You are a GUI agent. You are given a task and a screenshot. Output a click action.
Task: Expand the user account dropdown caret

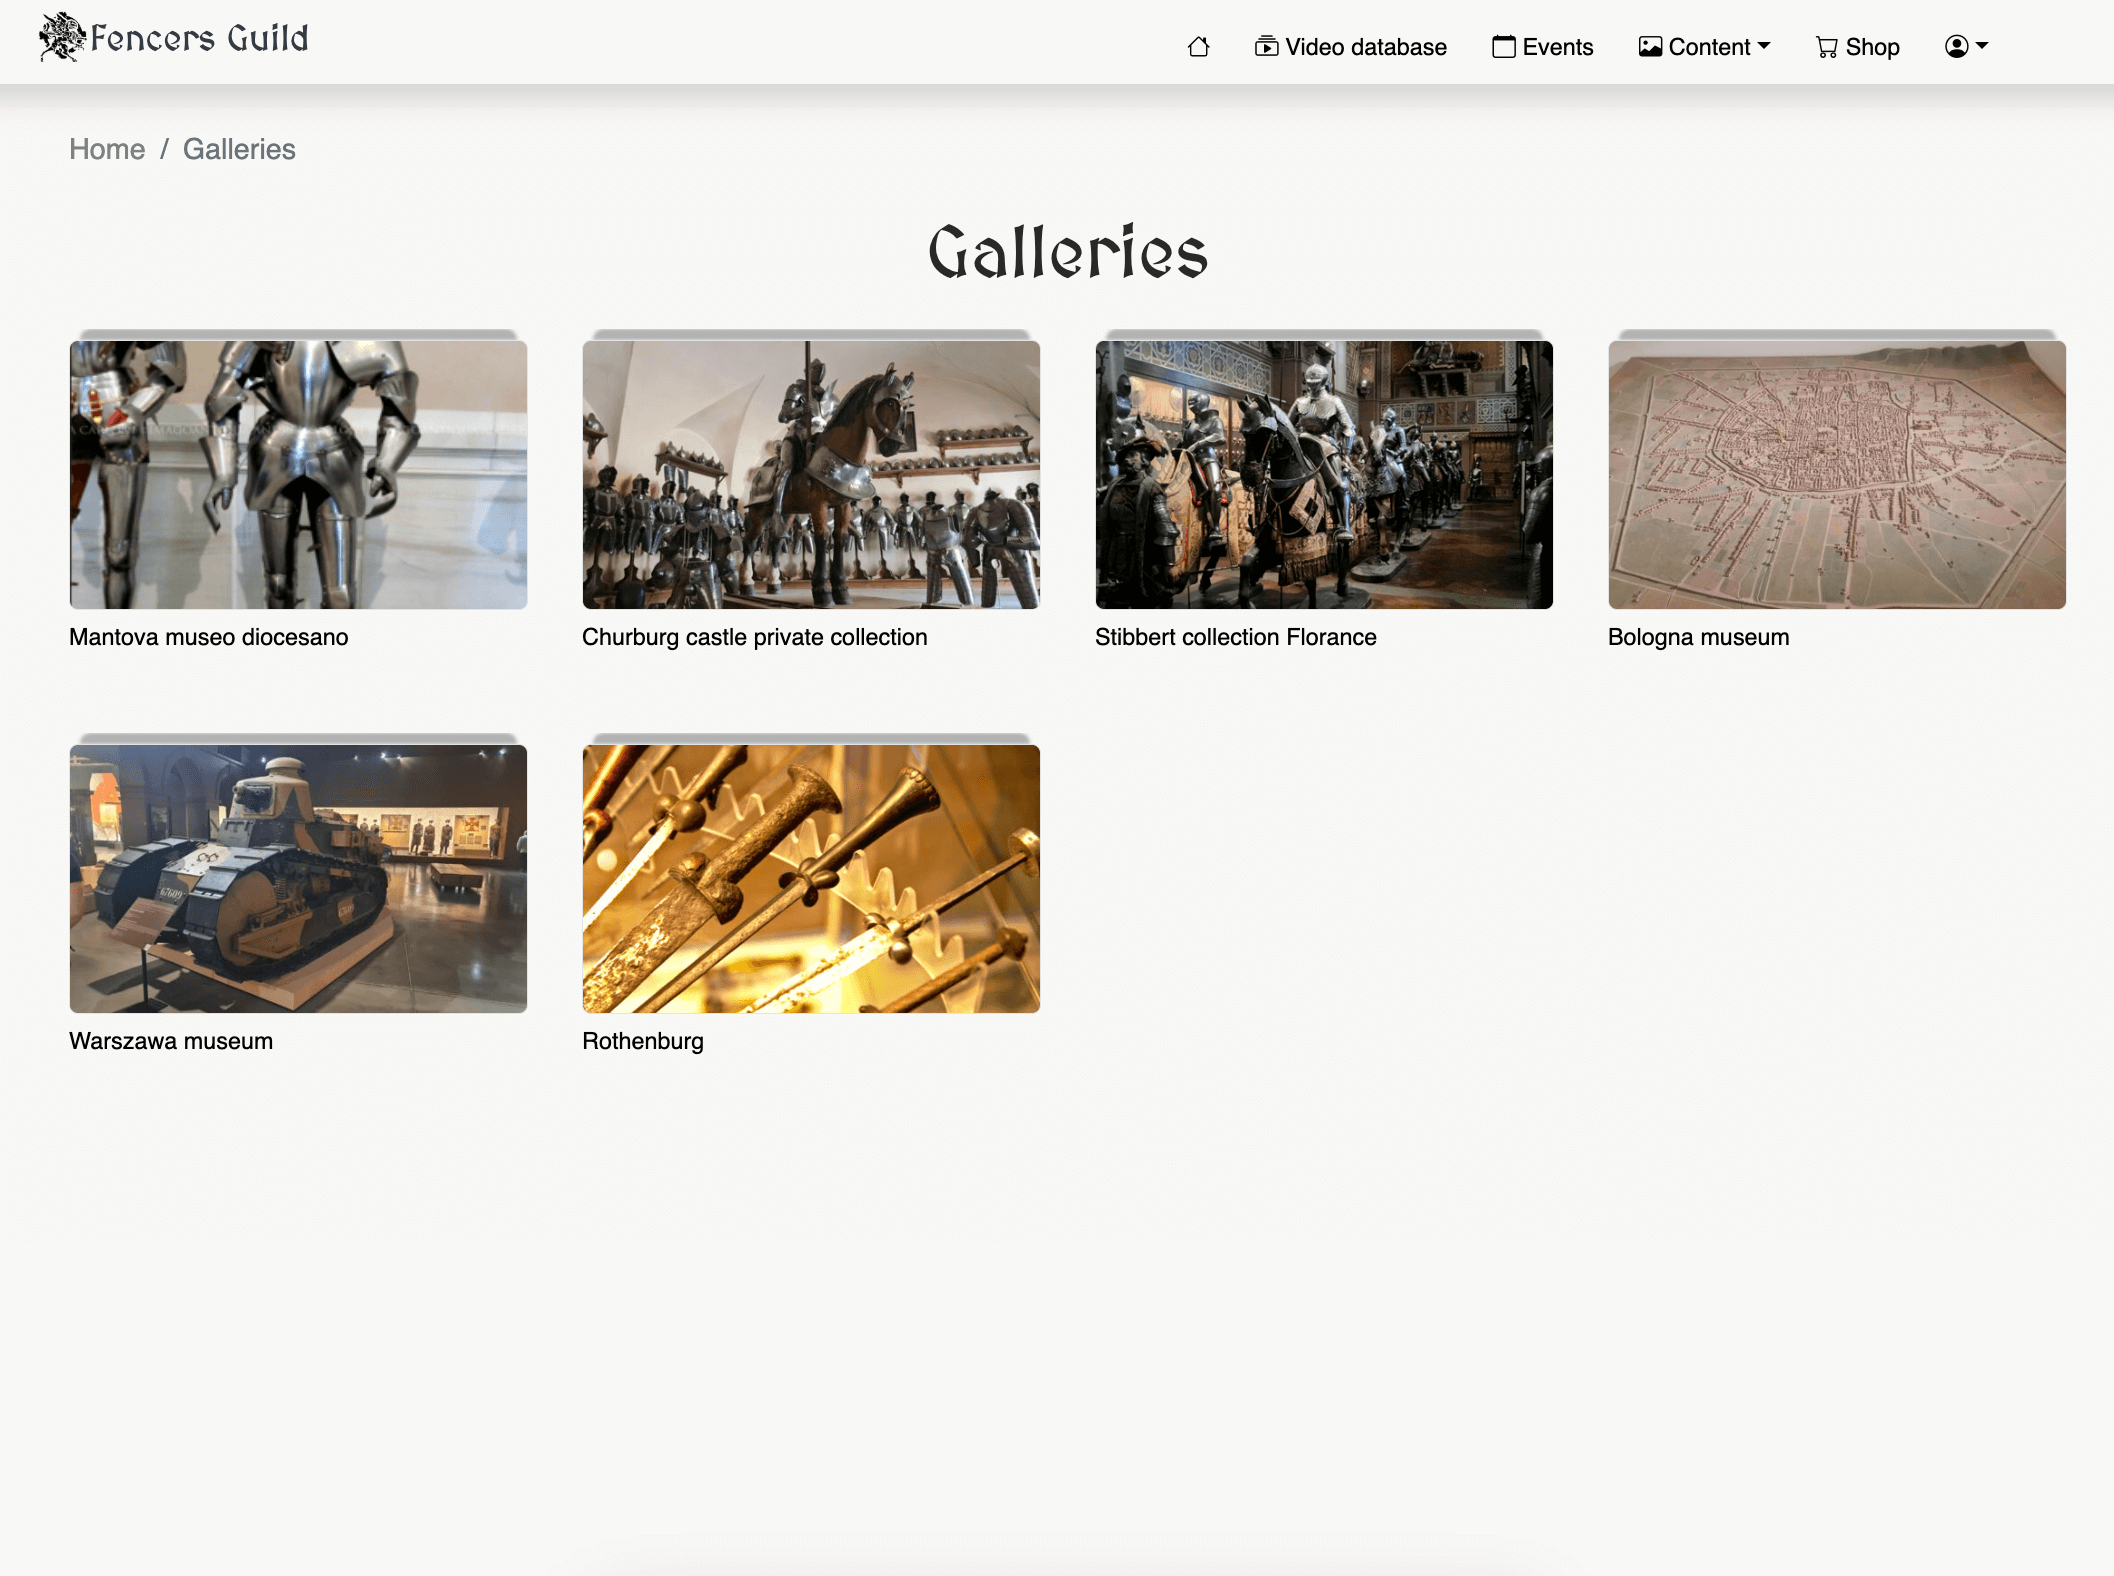[1982, 46]
